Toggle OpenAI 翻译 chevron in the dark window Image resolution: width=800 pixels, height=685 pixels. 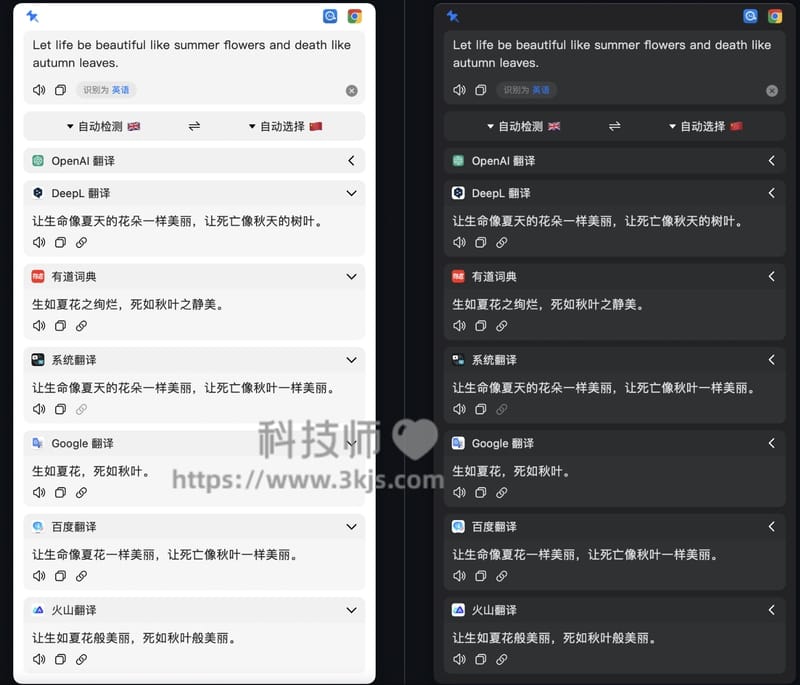click(x=772, y=161)
